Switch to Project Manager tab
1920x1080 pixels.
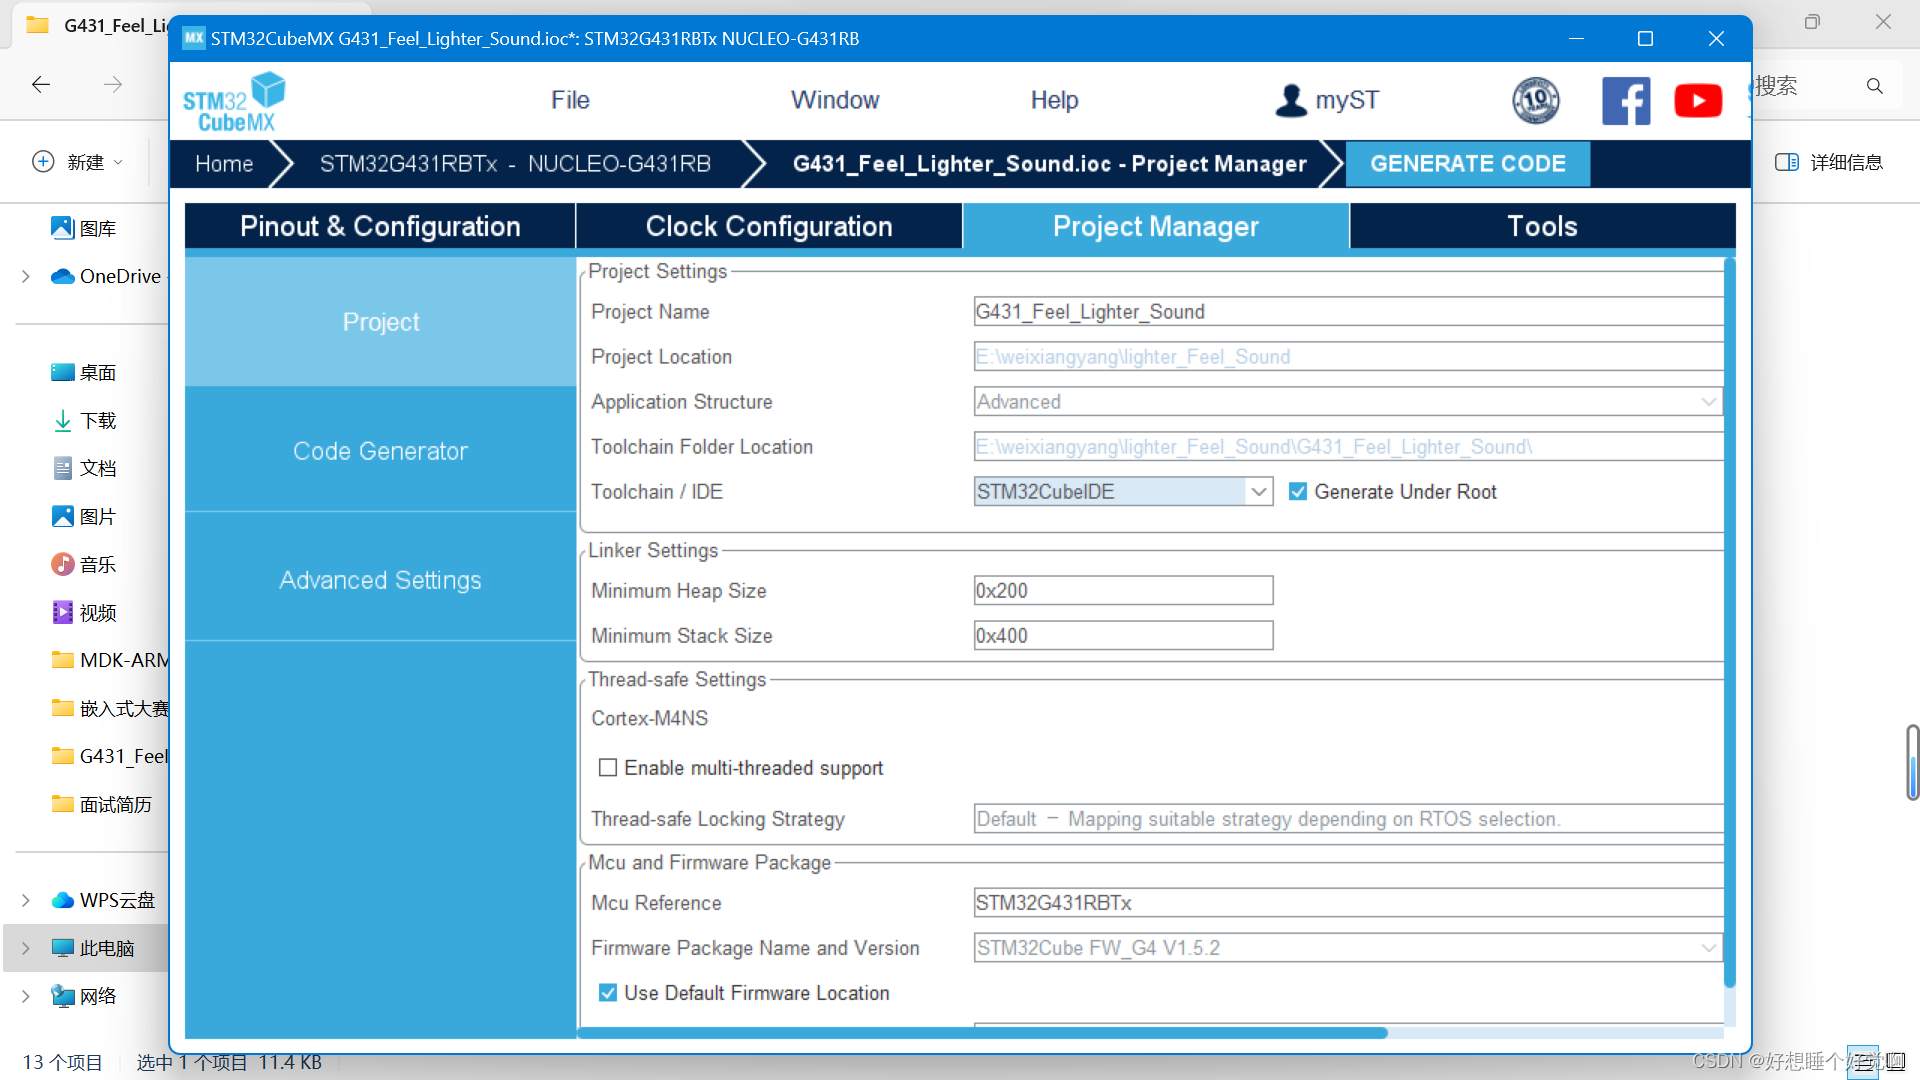[x=1155, y=226]
